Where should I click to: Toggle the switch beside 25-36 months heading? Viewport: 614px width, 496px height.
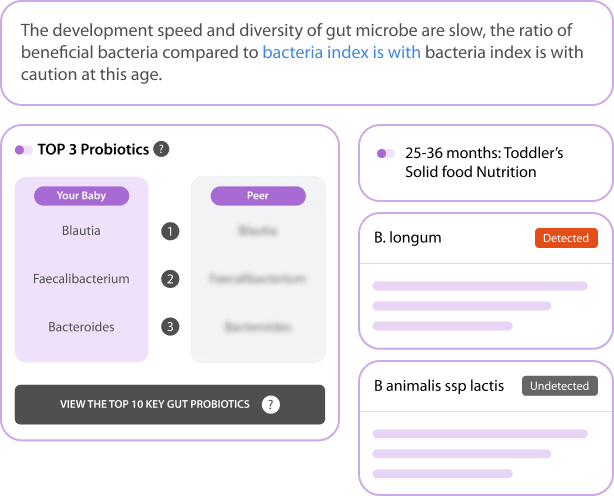[385, 154]
